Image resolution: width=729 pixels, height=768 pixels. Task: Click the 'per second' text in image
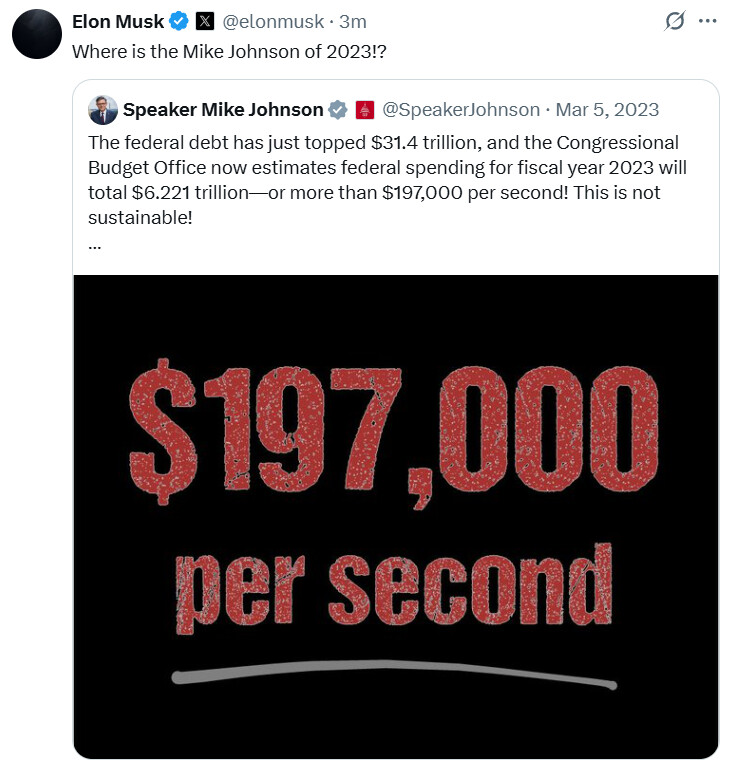[393, 592]
